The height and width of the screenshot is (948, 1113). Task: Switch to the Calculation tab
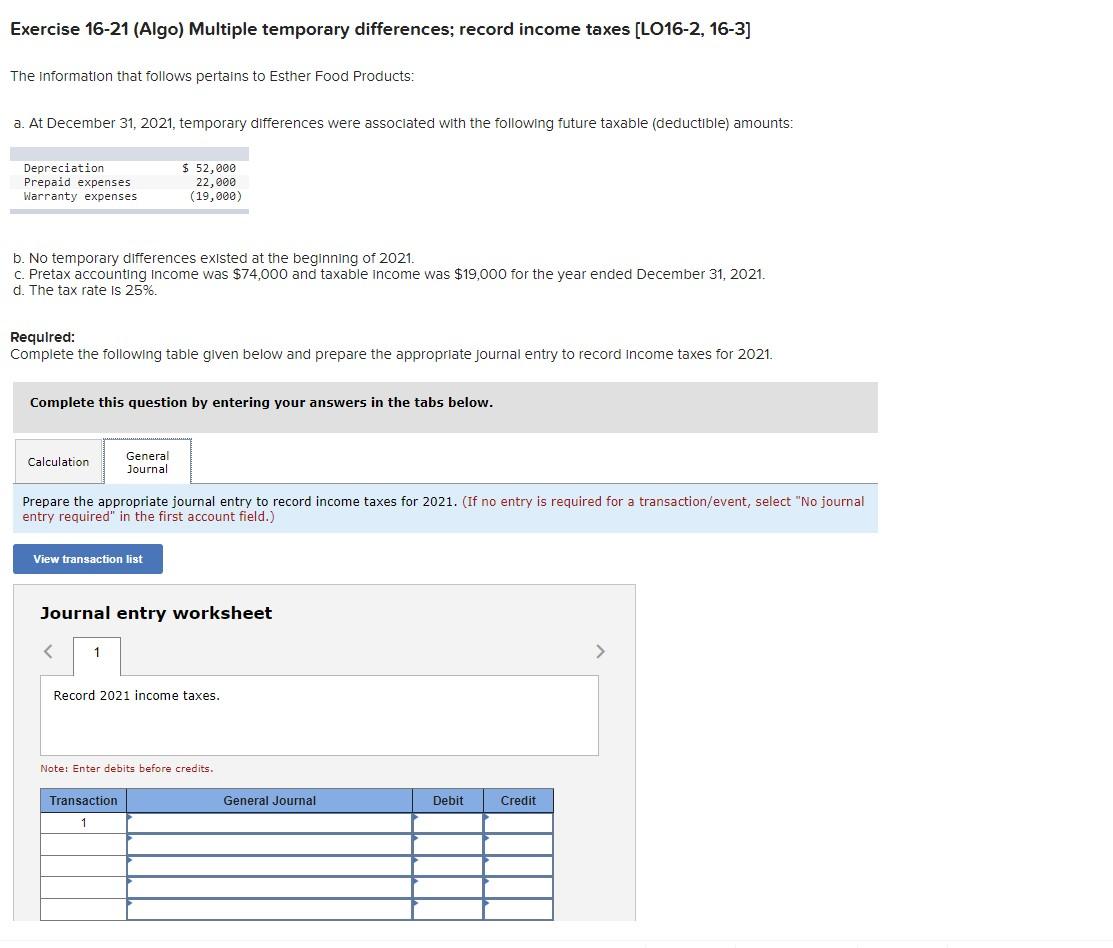pyautogui.click(x=57, y=461)
